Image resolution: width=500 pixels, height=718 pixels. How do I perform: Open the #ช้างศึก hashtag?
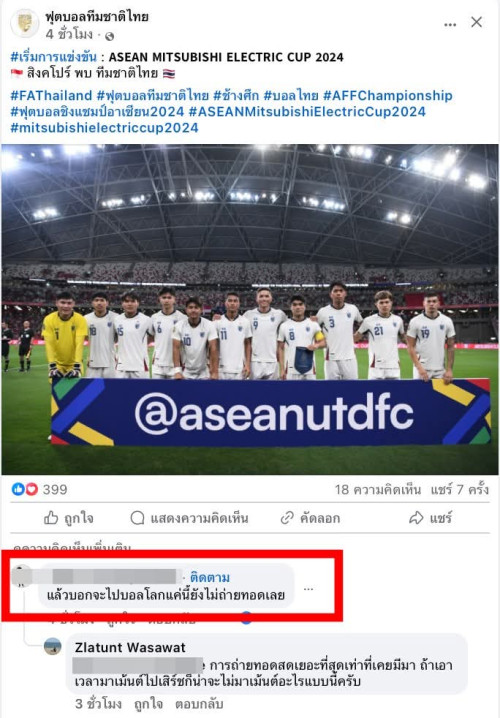point(236,95)
